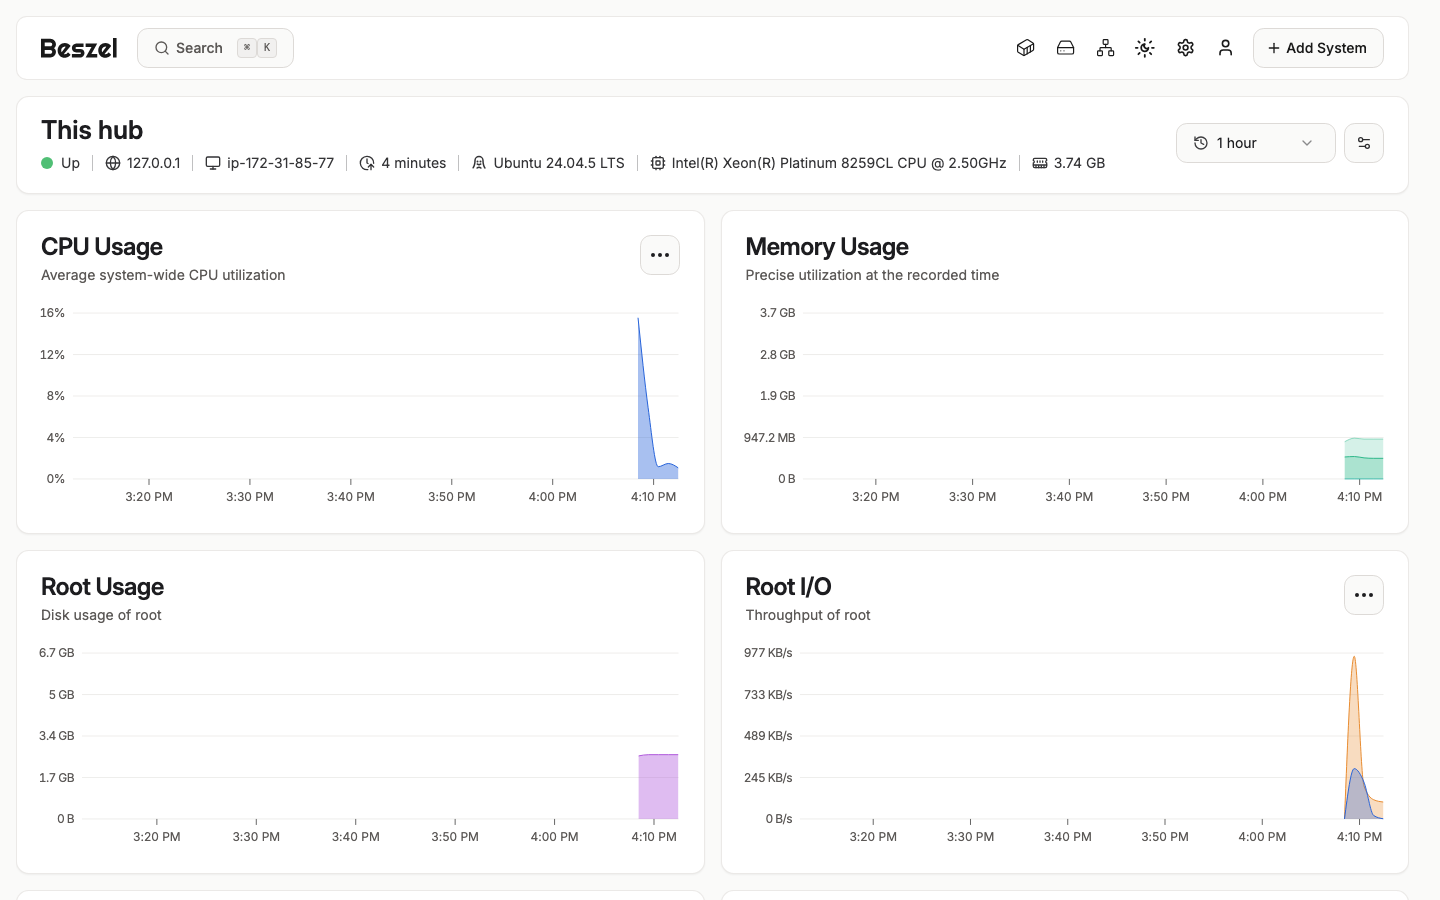Open the containers cube icon in header
Viewport: 1440px width, 900px height.
pos(1025,48)
